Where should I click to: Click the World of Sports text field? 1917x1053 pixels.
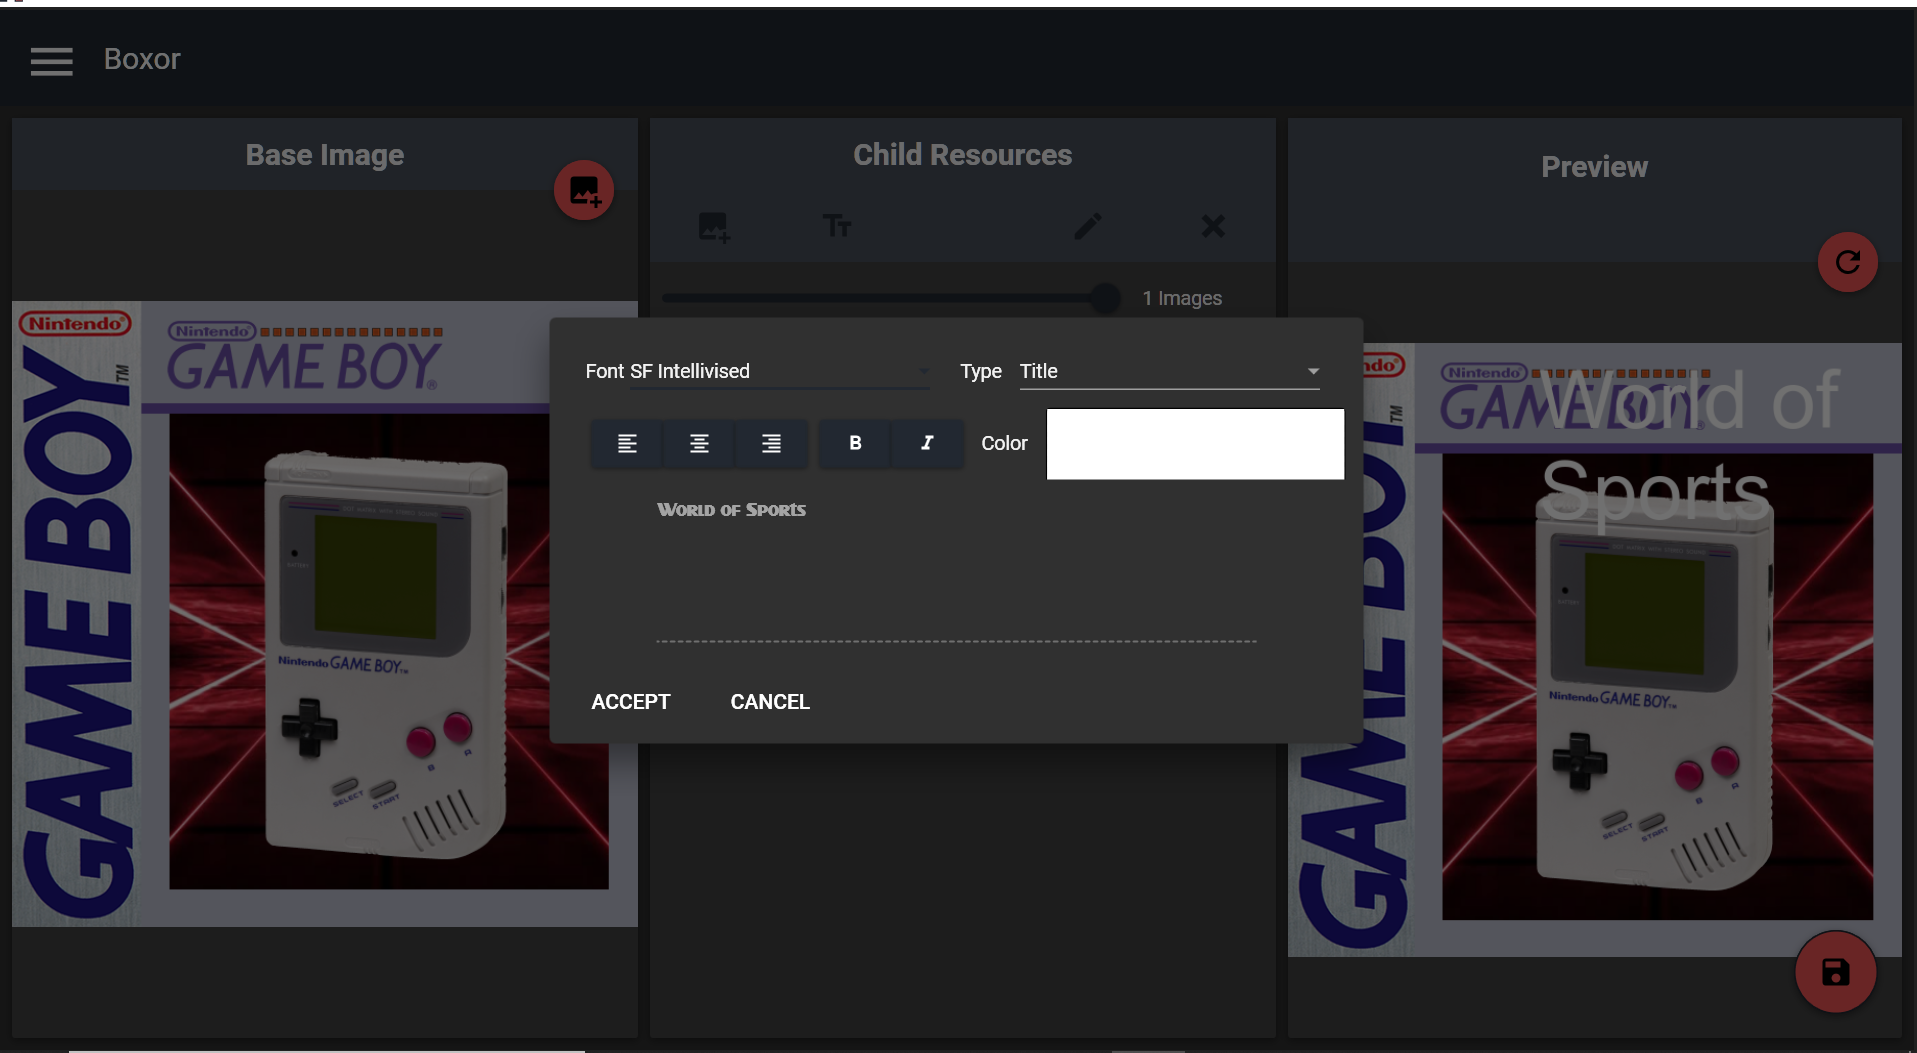(x=956, y=568)
